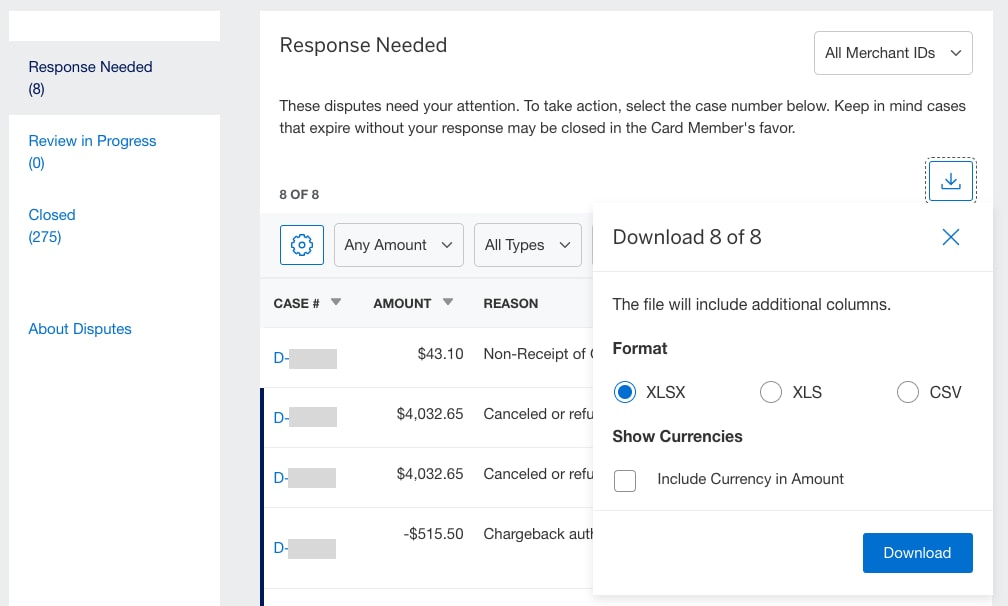Click the Download button
This screenshot has height=606, width=1008.
[917, 552]
